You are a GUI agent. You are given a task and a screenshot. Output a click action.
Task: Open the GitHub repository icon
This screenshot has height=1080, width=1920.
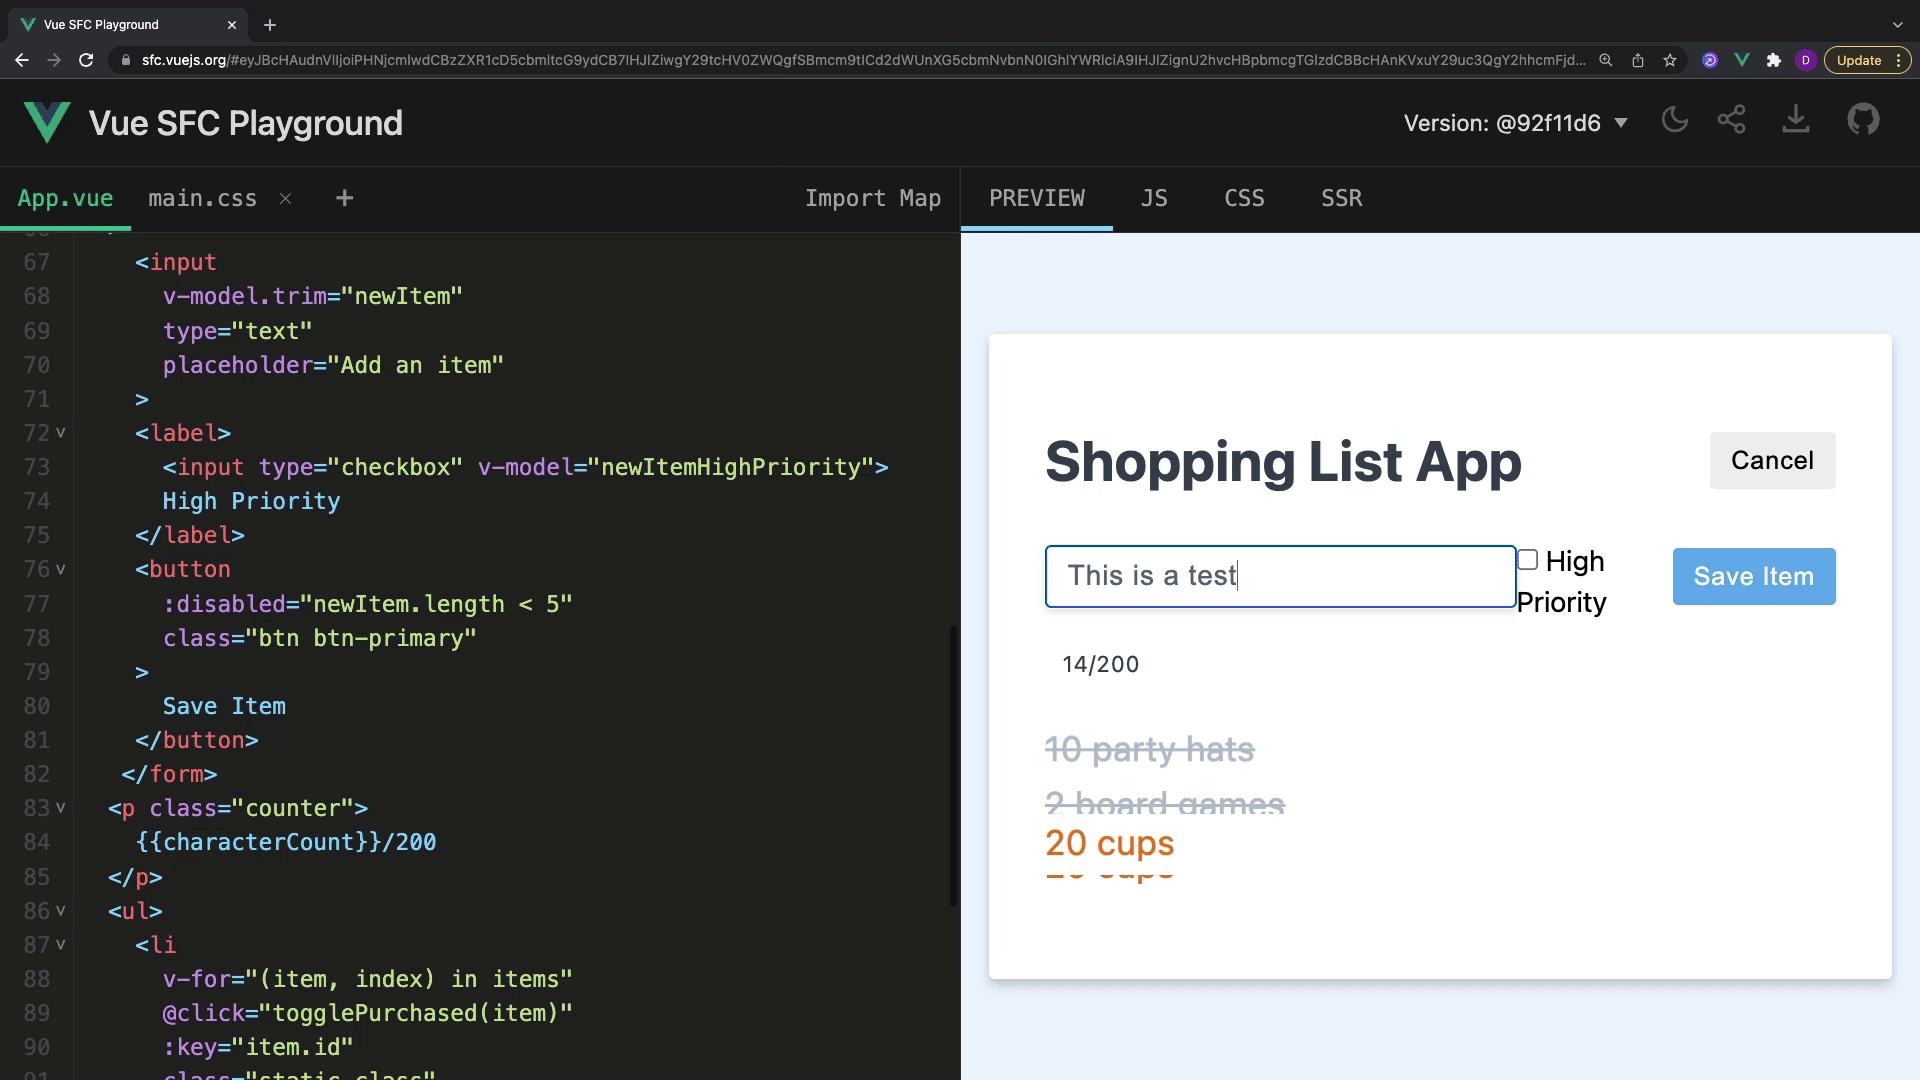pos(1862,121)
